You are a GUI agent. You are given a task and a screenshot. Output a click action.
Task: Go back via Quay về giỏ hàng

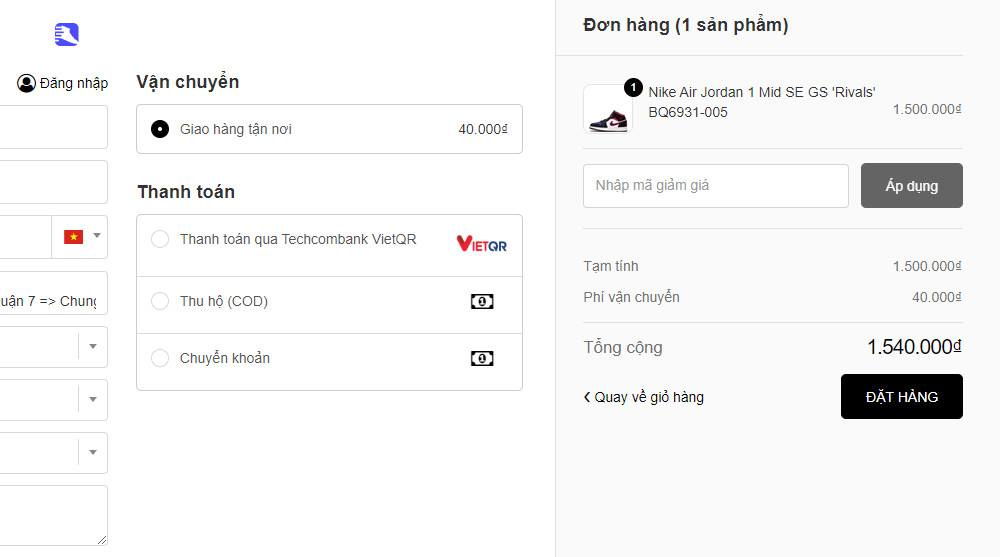click(x=644, y=397)
